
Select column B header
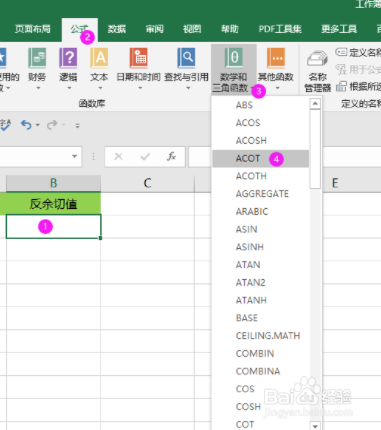53,183
